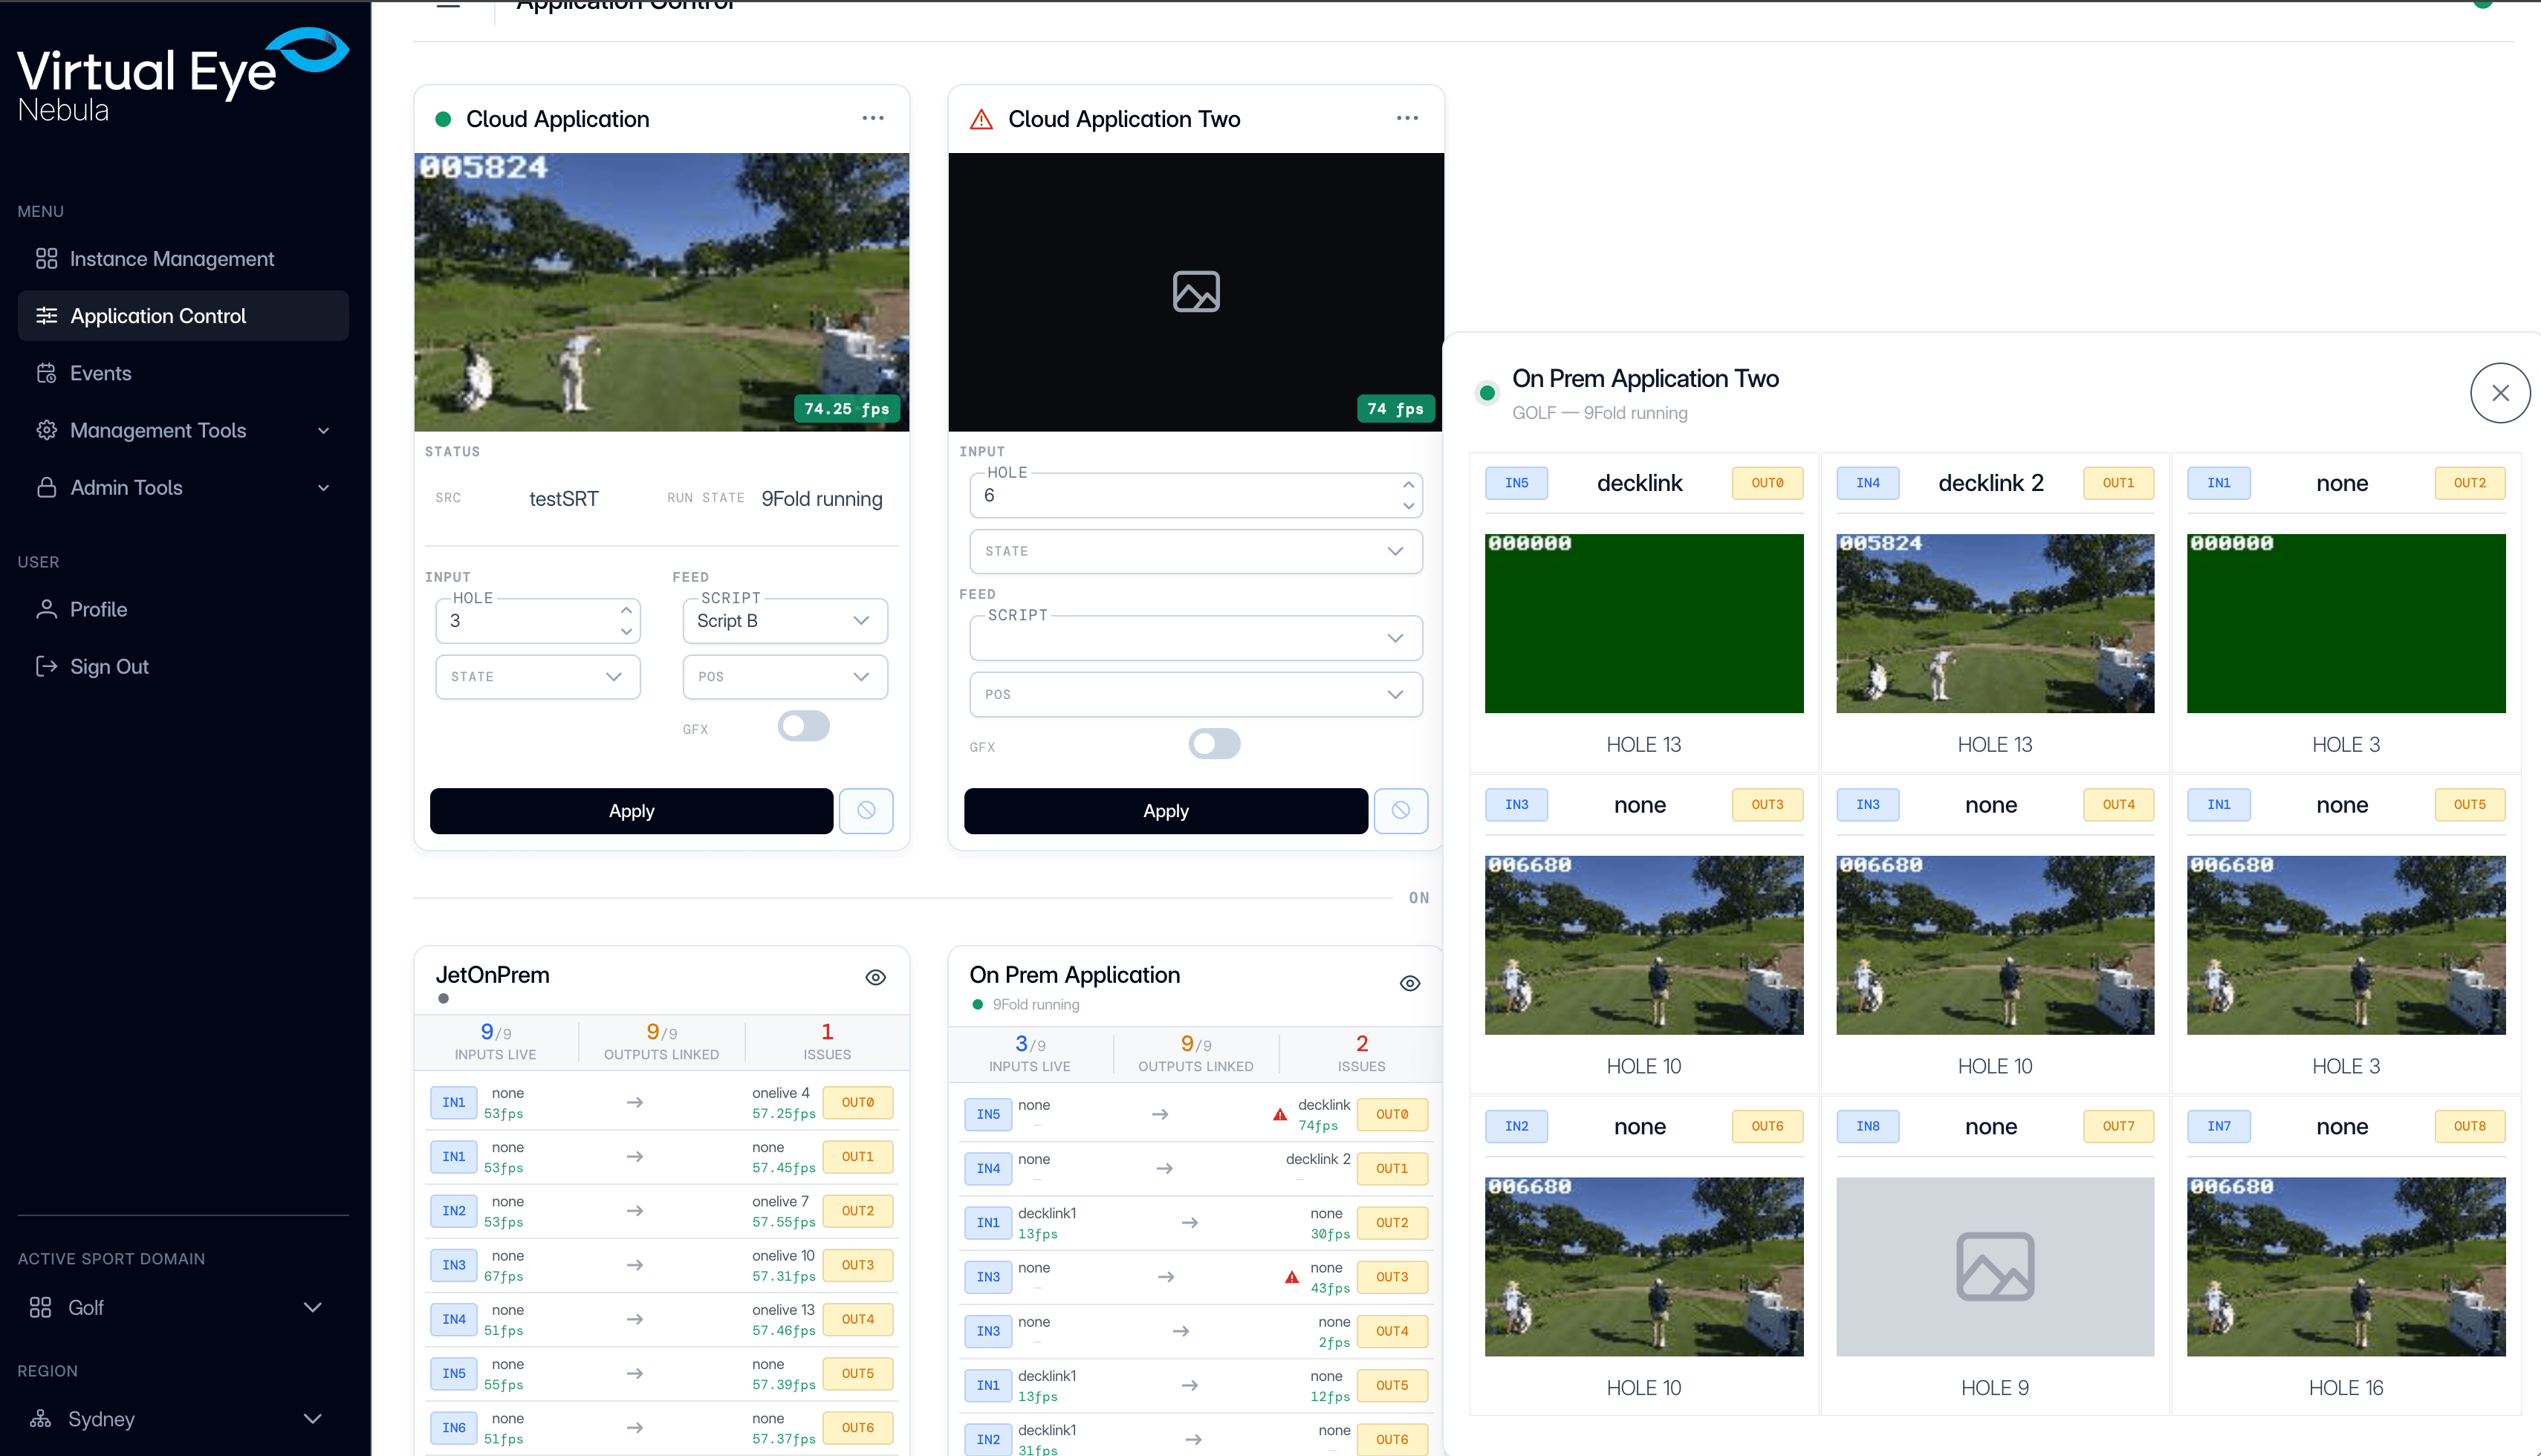Increment HOLE value 3 in Cloud Application

click(626, 610)
